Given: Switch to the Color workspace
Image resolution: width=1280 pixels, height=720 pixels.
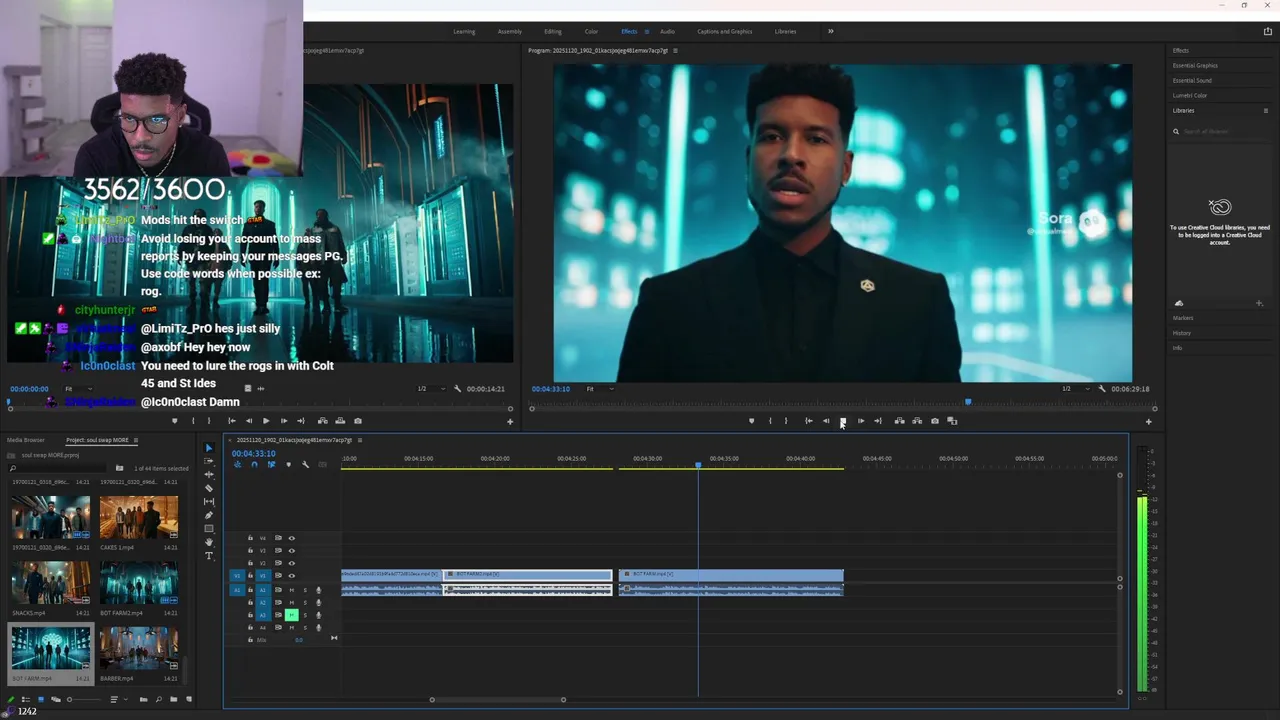Looking at the screenshot, I should [x=591, y=31].
